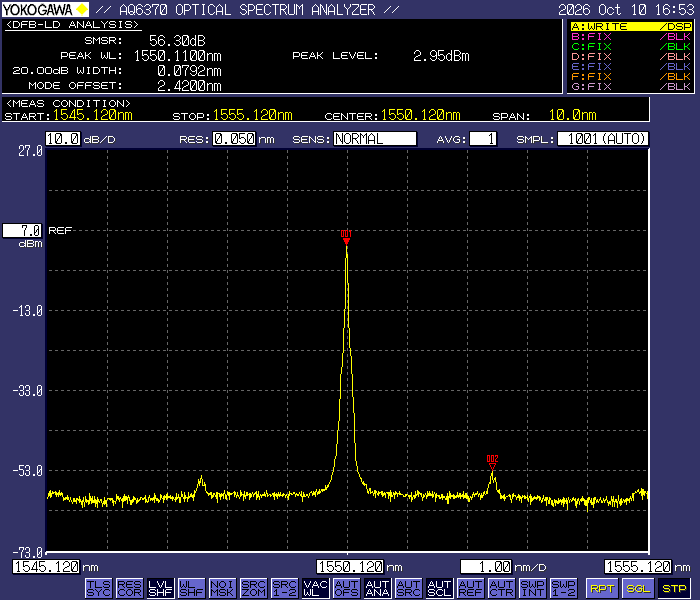Image resolution: width=700 pixels, height=600 pixels.
Task: Start repeat sweep with RPT button
Action: pos(602,588)
